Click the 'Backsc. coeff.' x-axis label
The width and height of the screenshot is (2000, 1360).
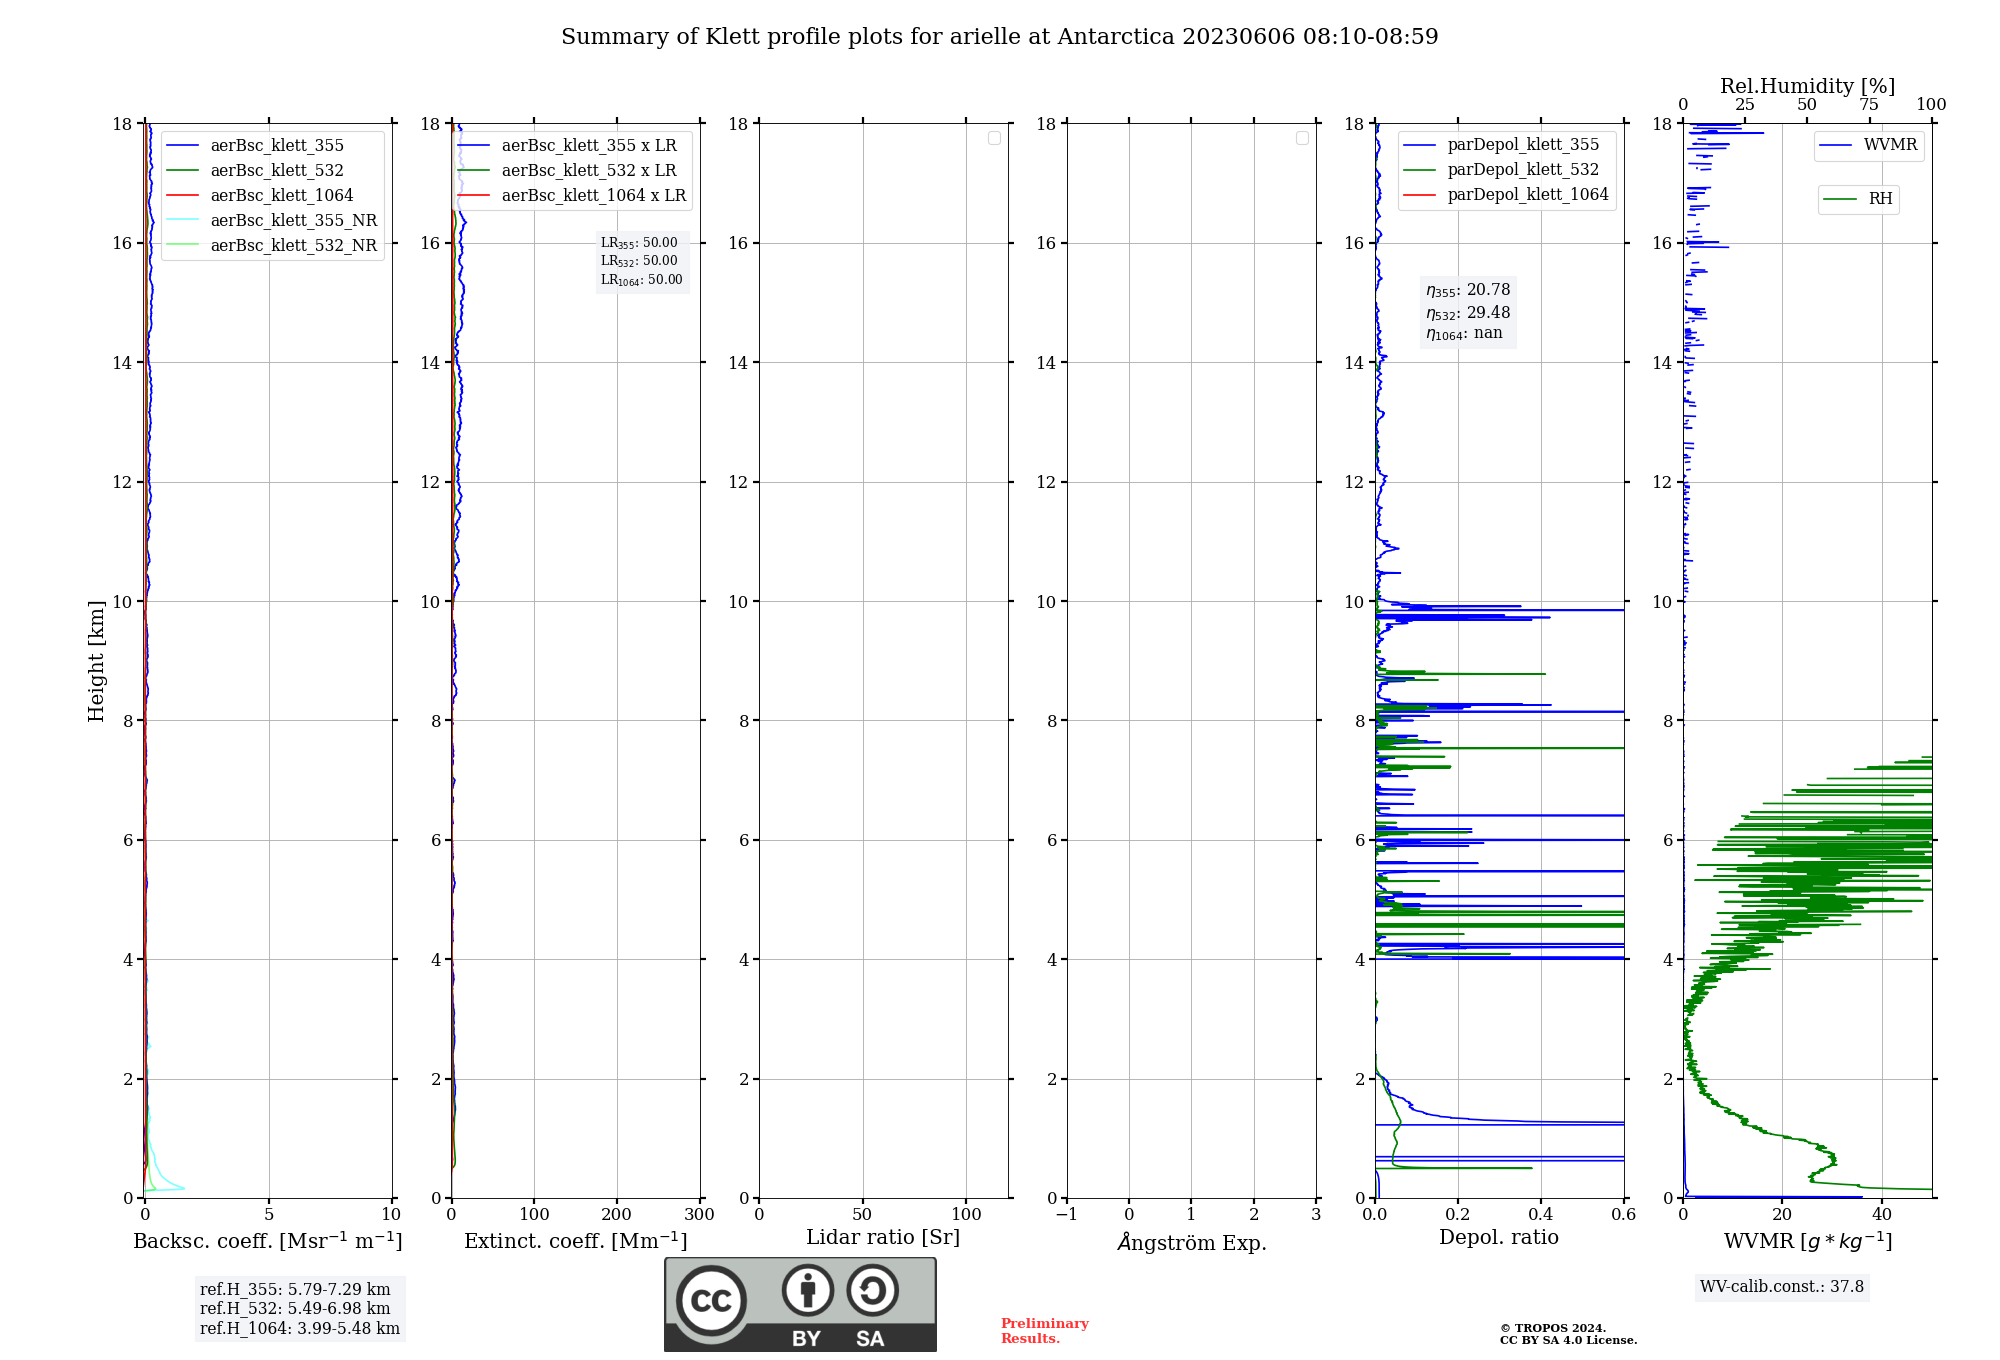pos(268,1241)
